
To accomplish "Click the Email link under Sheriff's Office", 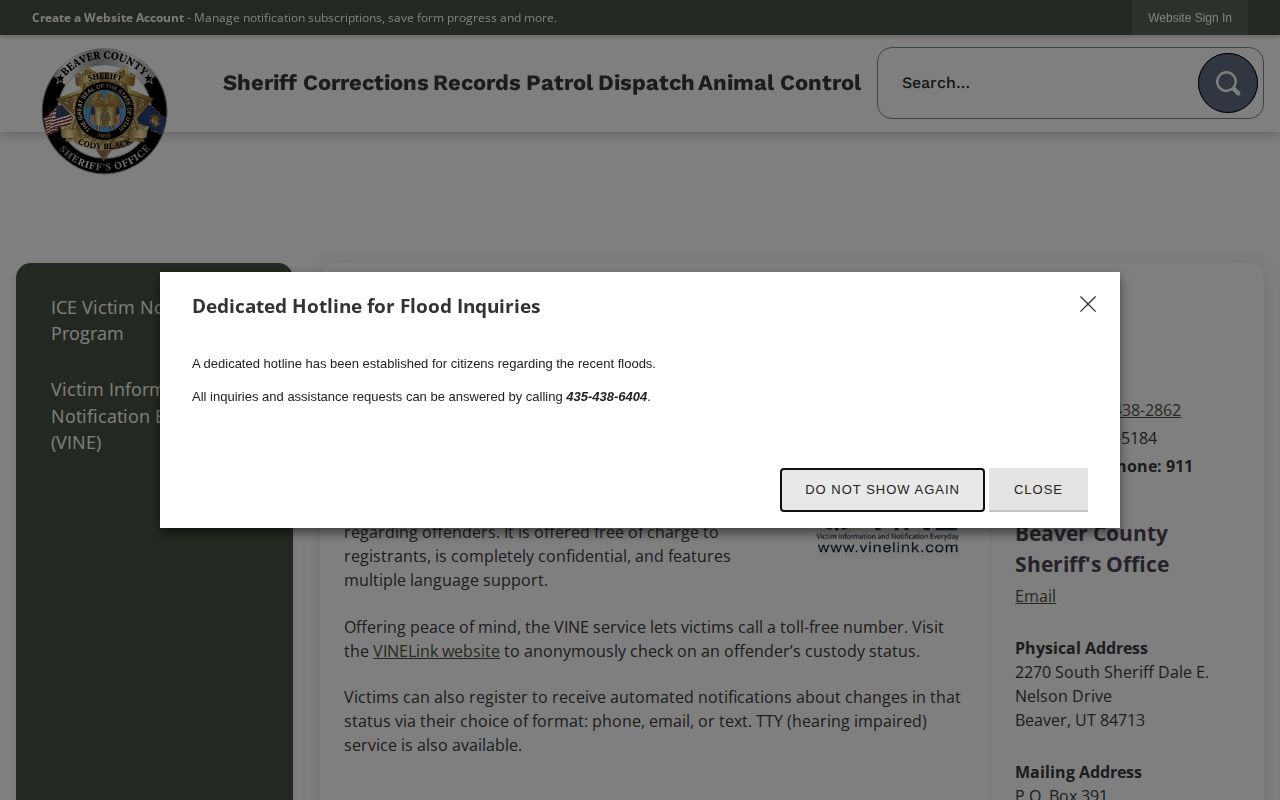I will click(1035, 596).
